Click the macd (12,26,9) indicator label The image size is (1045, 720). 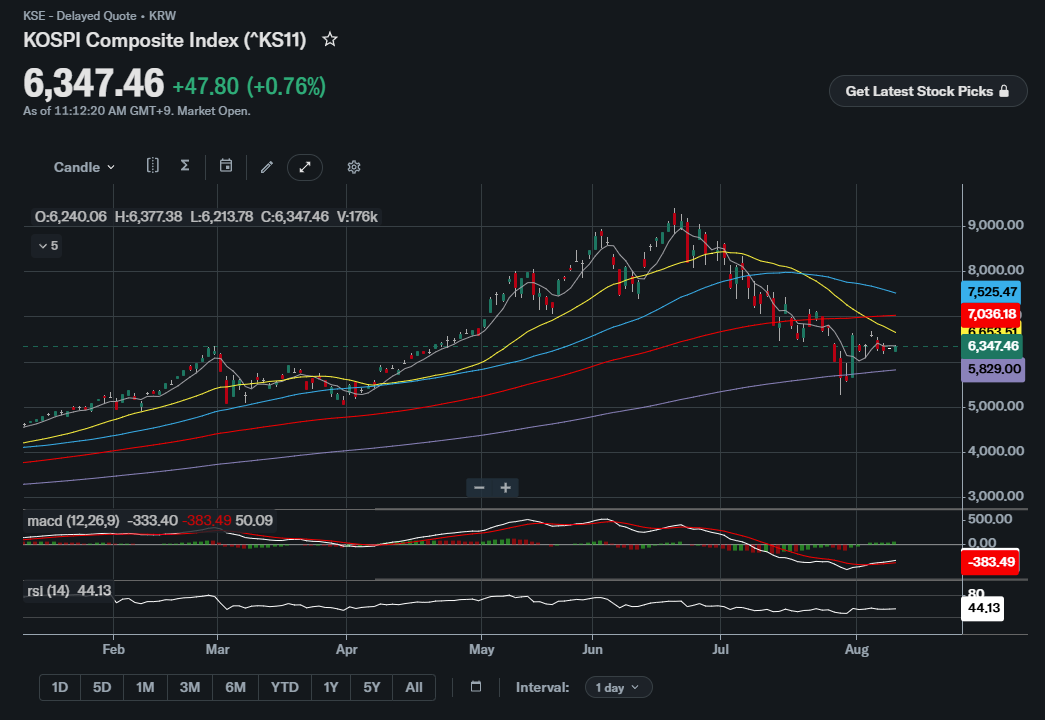(73, 521)
